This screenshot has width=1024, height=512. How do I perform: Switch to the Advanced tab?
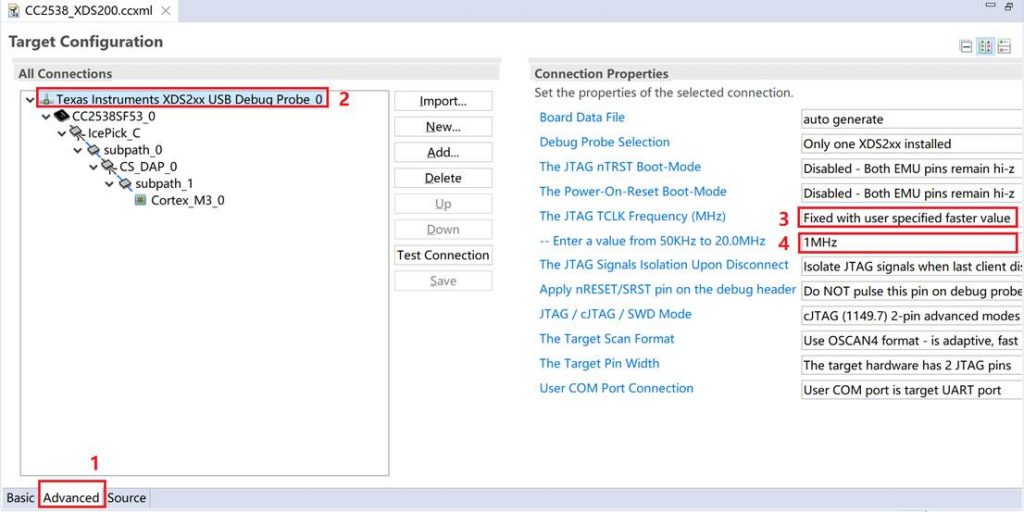point(71,497)
